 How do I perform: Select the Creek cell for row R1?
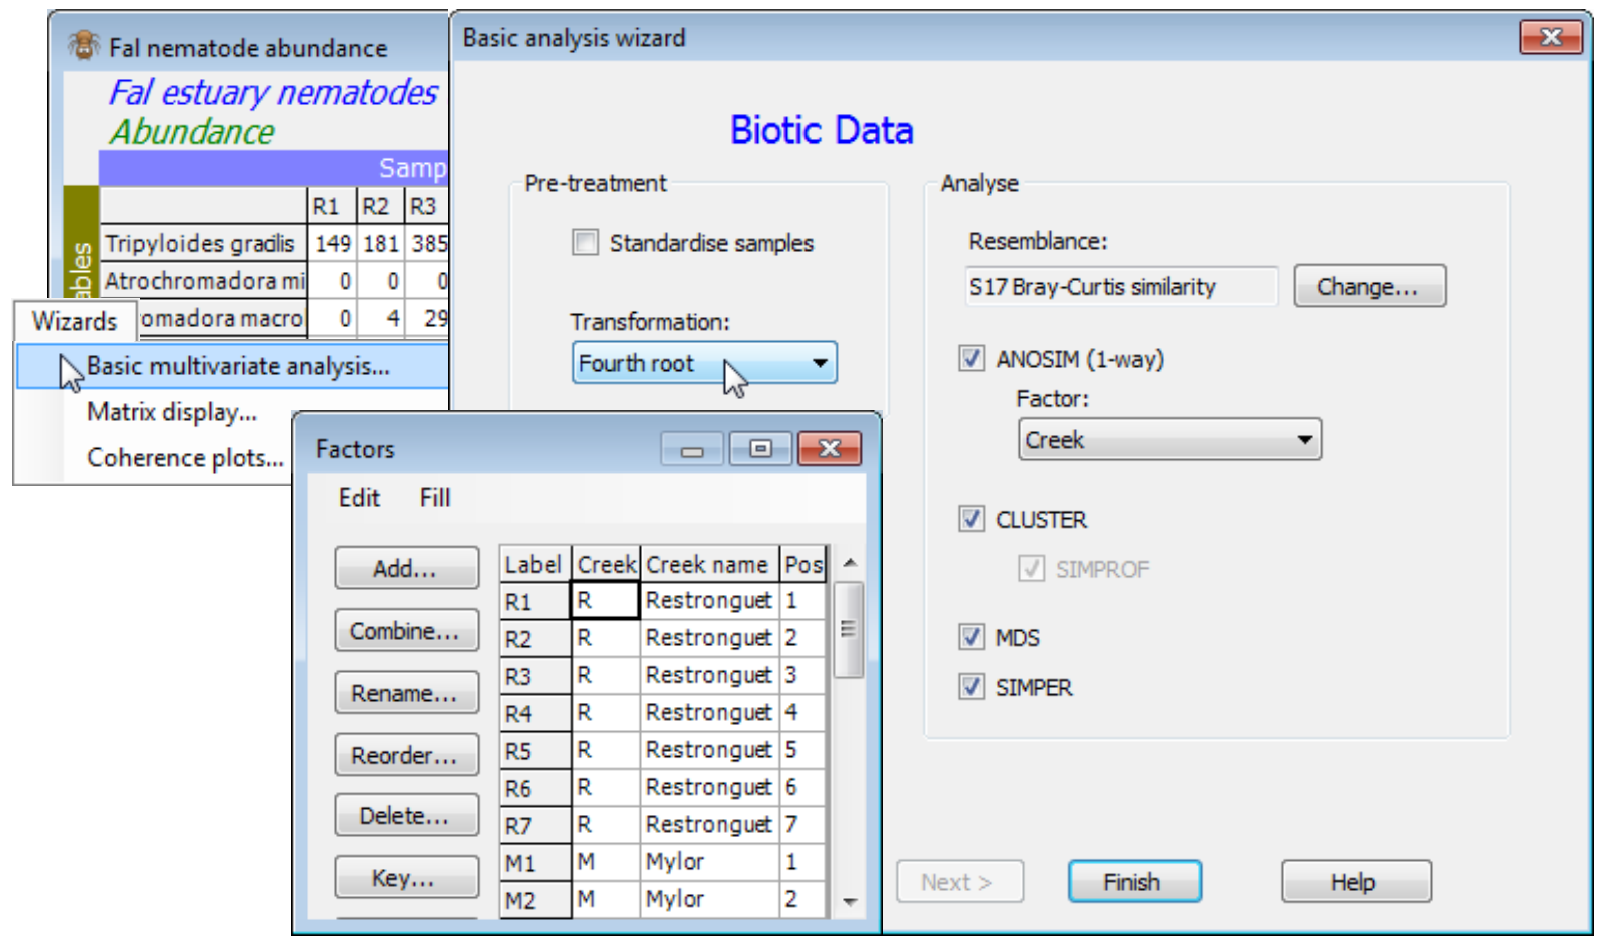coord(605,600)
